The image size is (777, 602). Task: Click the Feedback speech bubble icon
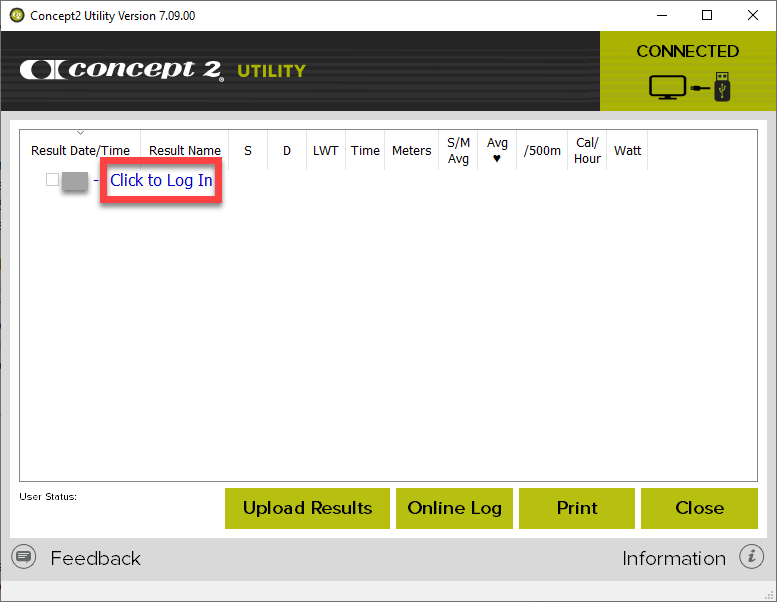pyautogui.click(x=24, y=557)
